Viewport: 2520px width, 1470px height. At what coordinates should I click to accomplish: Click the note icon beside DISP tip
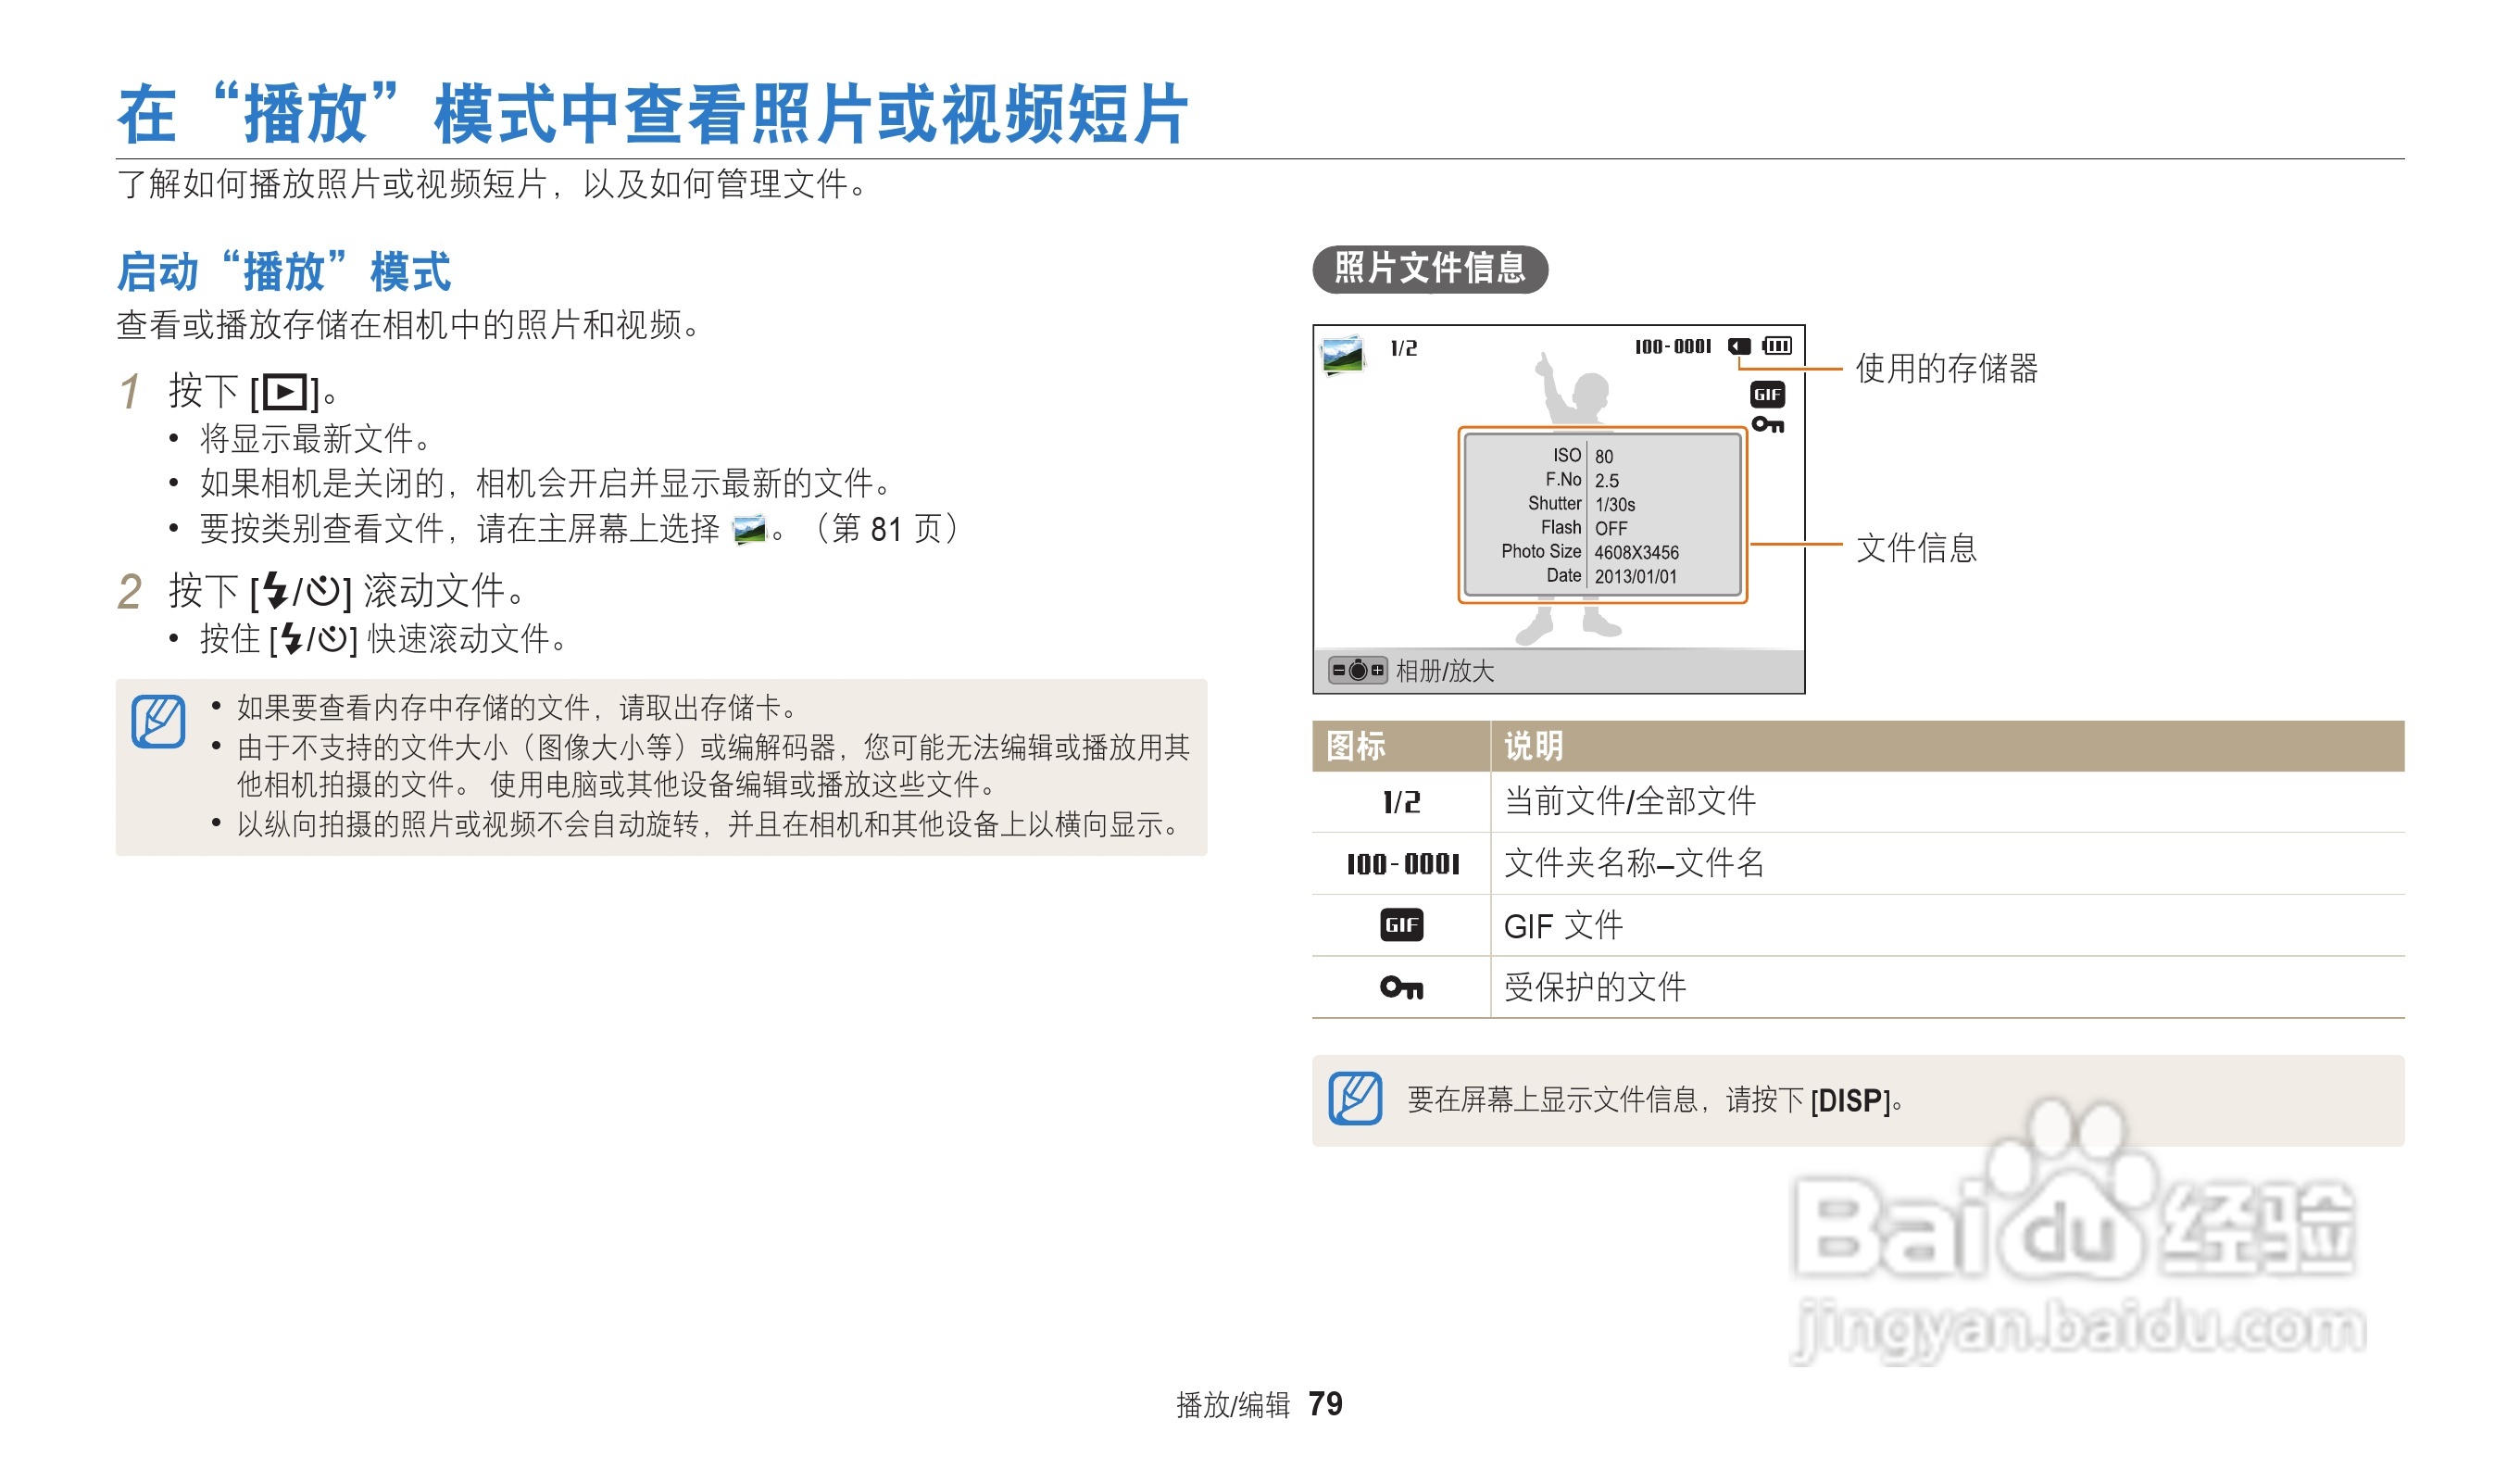[1355, 1099]
